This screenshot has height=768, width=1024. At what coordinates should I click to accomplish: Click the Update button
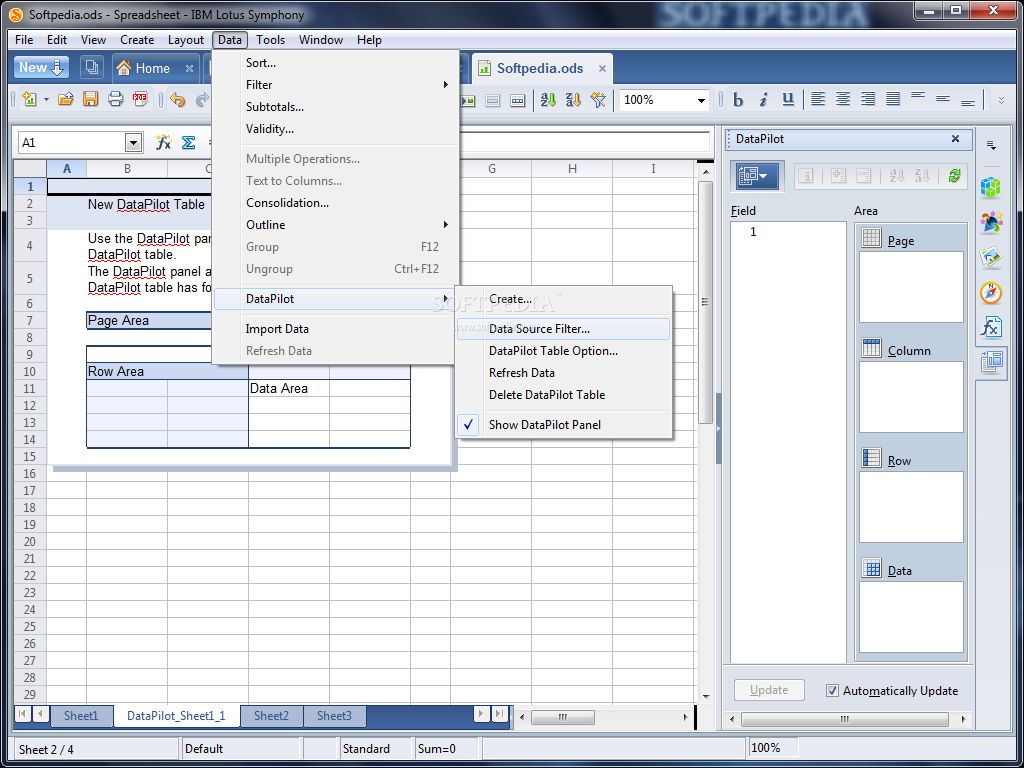pyautogui.click(x=769, y=690)
